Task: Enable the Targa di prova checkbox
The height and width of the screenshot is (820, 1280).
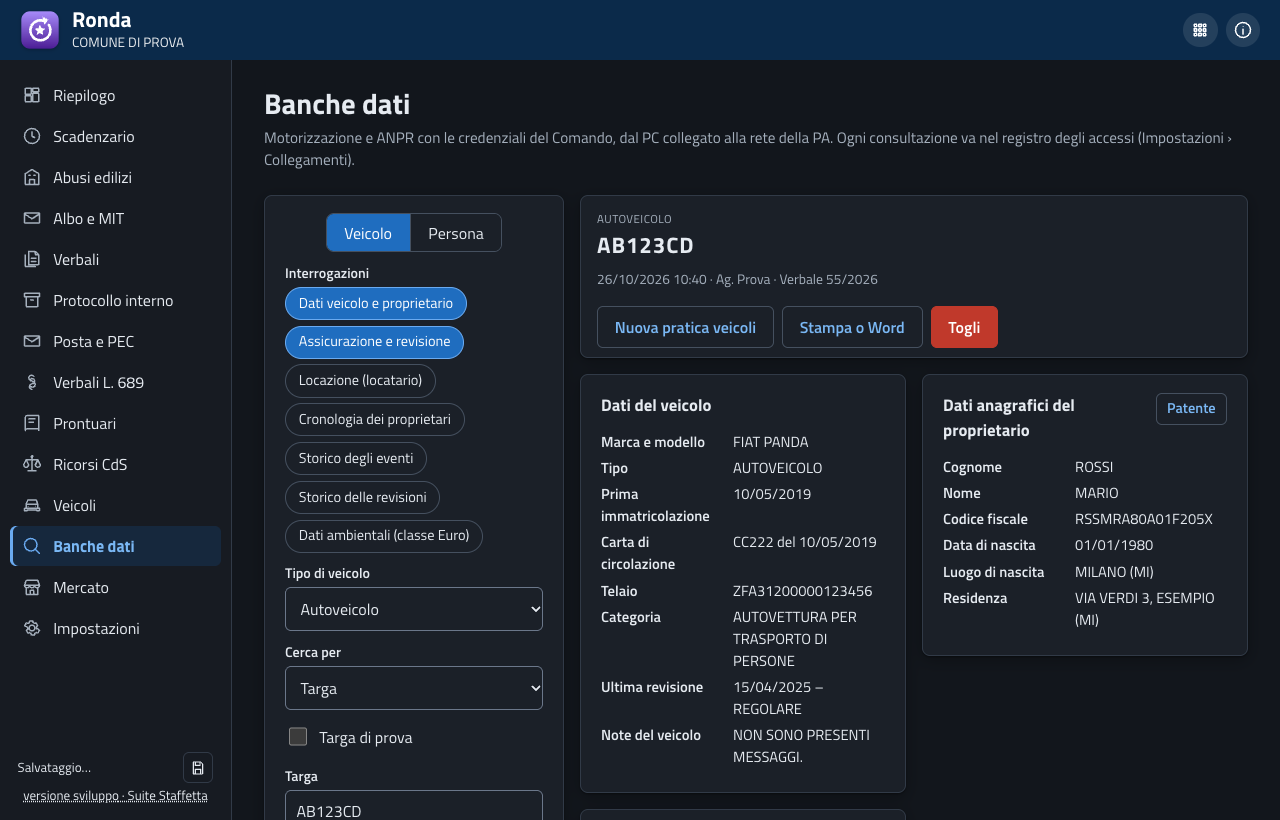Action: click(x=298, y=737)
